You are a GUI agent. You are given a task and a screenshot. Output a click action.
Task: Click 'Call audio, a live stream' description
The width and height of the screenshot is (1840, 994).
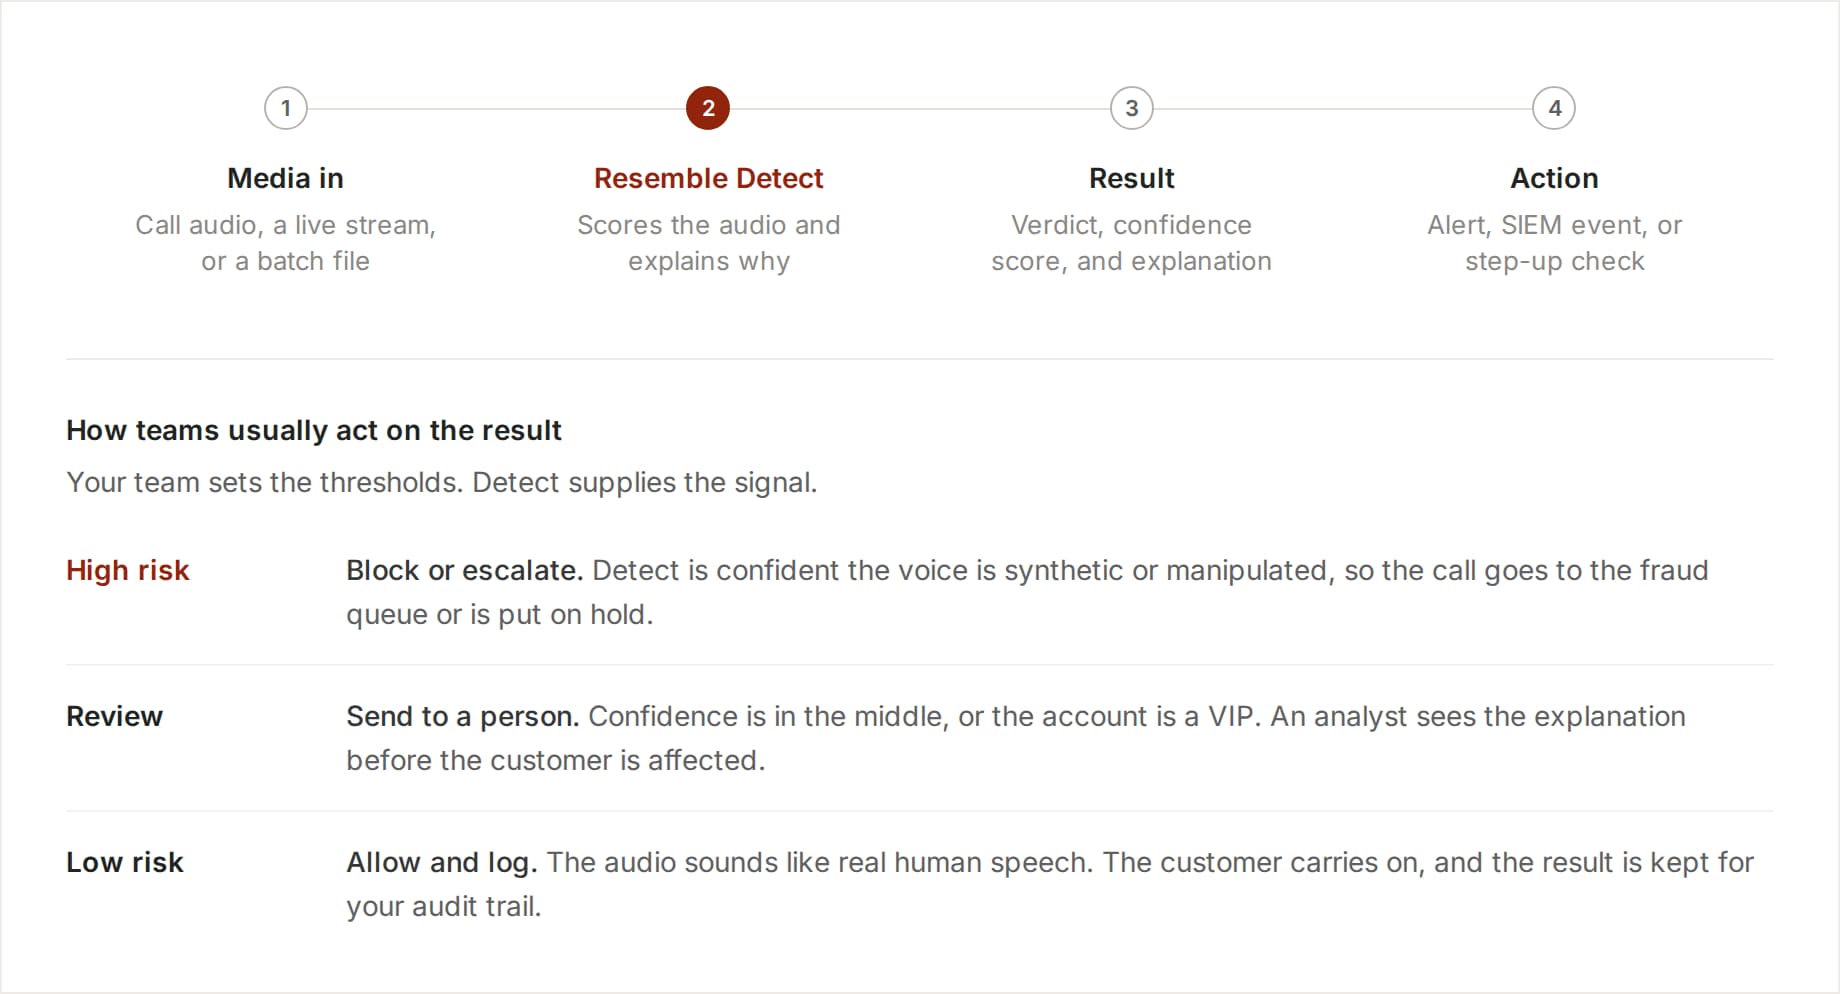[x=286, y=243]
